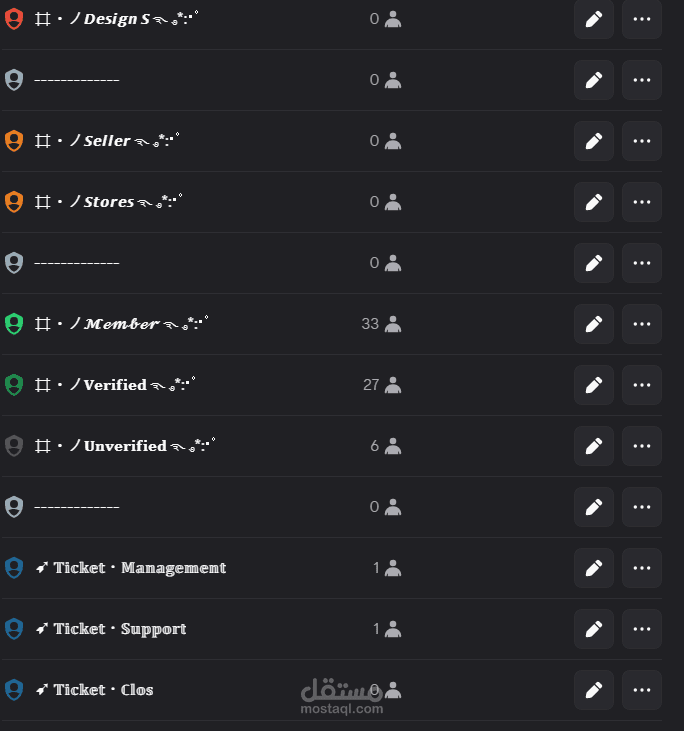
Task: Click the pencil icon for Stores role
Action: [x=594, y=202]
